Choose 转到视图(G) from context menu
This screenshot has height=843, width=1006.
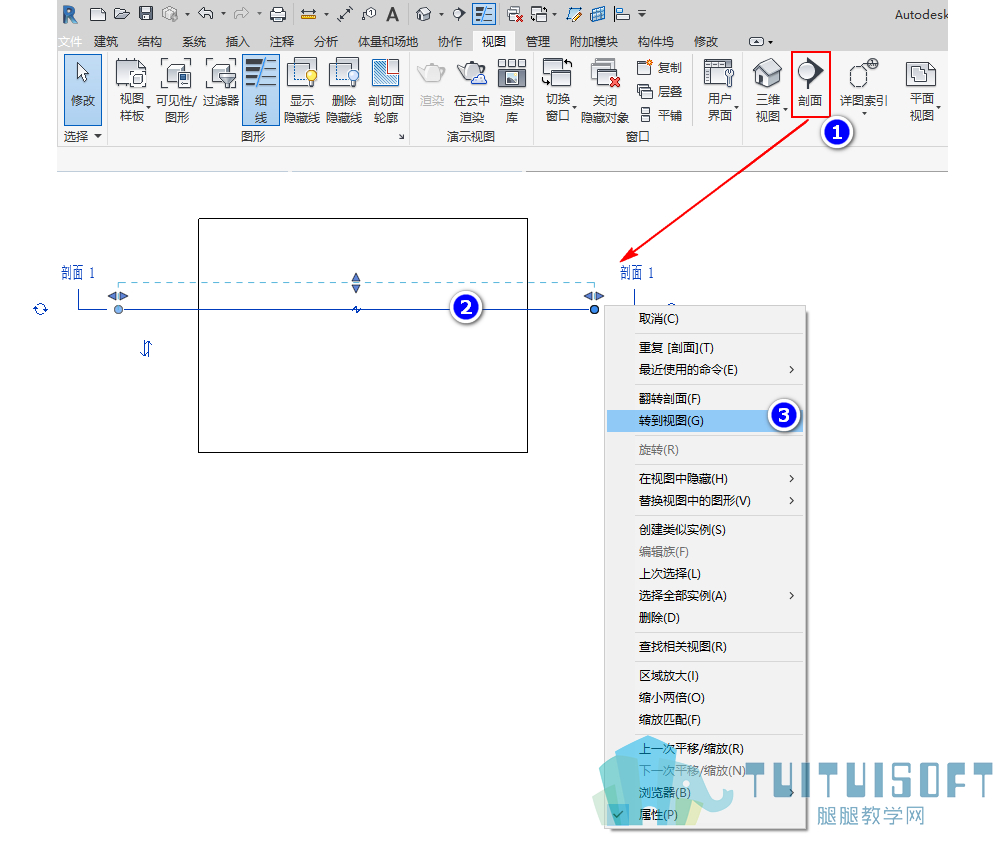[x=704, y=421]
